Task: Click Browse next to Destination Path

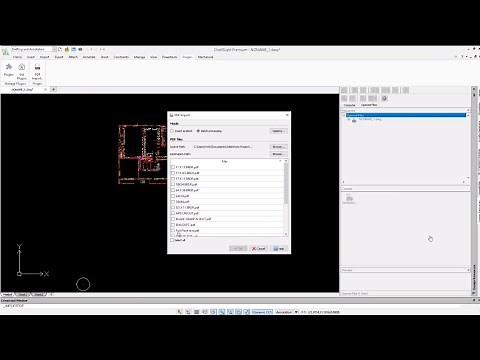Action: coord(278,154)
